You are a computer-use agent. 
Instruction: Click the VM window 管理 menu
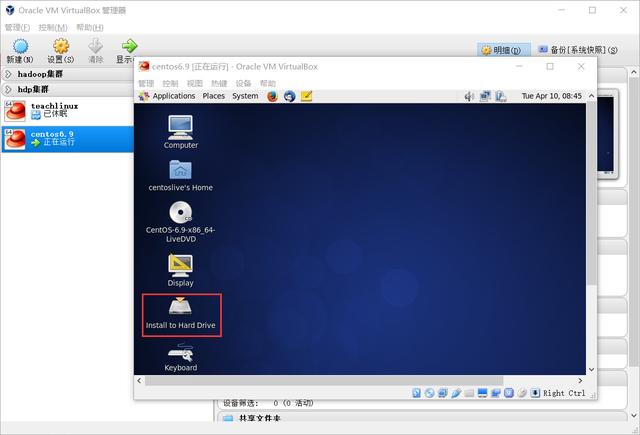[x=146, y=83]
